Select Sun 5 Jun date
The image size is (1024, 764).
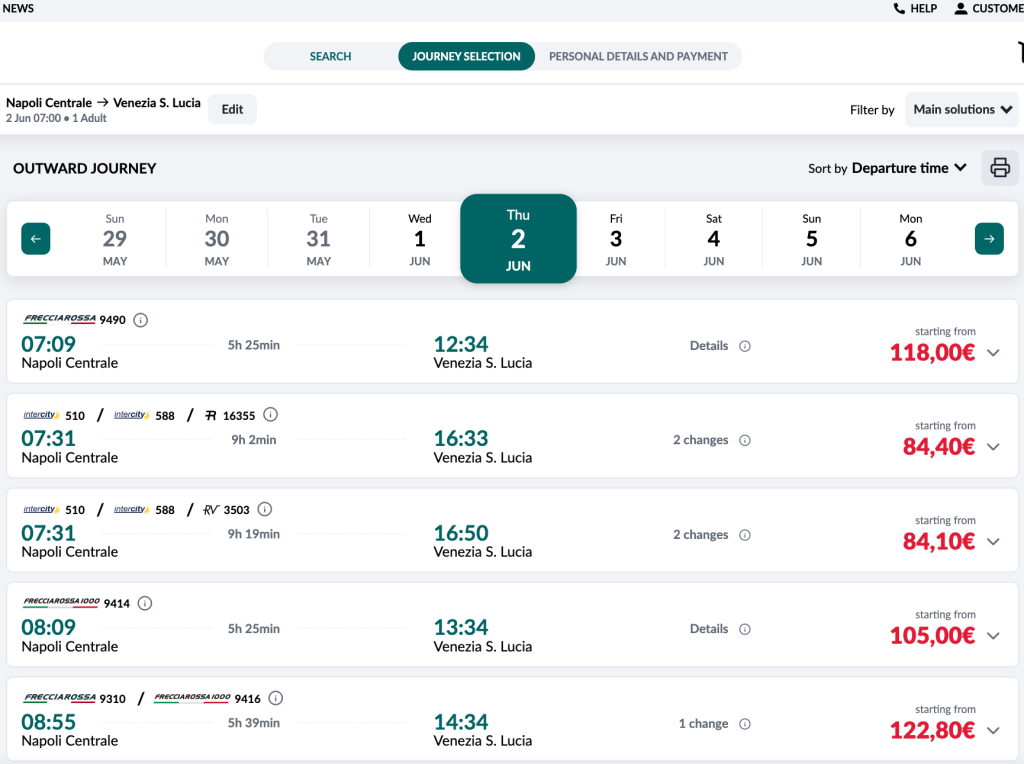[x=812, y=239]
